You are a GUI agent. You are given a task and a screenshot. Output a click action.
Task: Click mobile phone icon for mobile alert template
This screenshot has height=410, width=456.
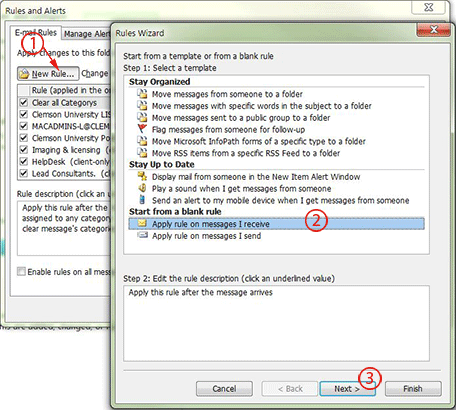[x=142, y=200]
